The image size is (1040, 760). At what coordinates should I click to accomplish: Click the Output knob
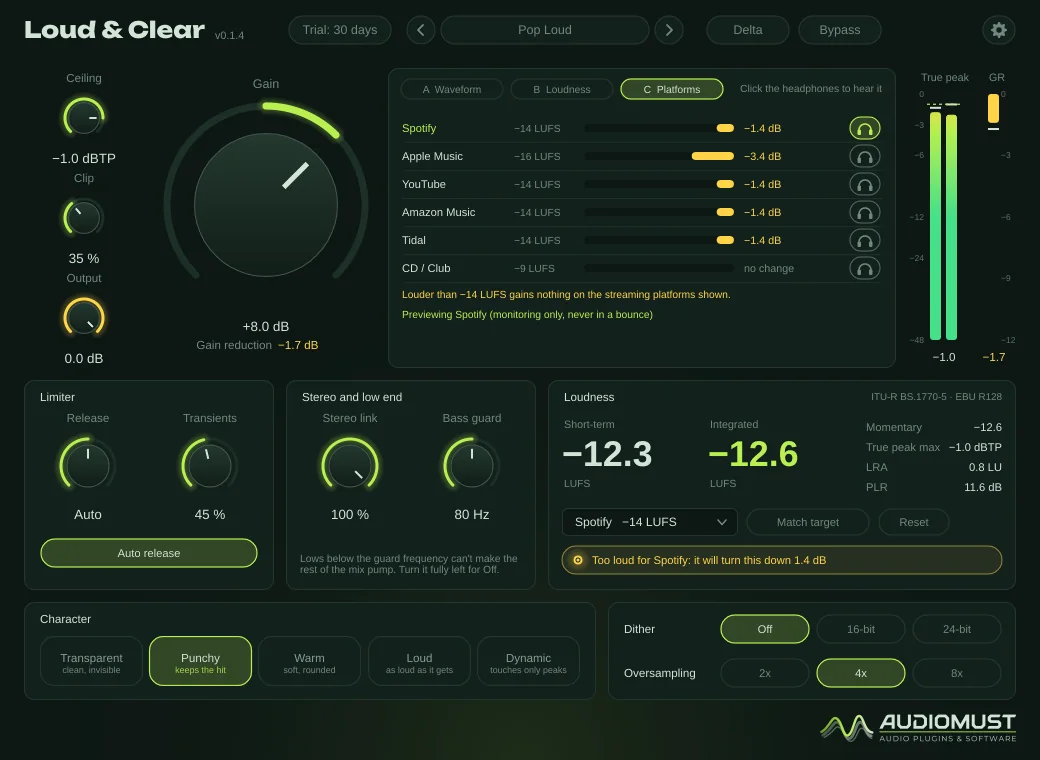pos(84,318)
